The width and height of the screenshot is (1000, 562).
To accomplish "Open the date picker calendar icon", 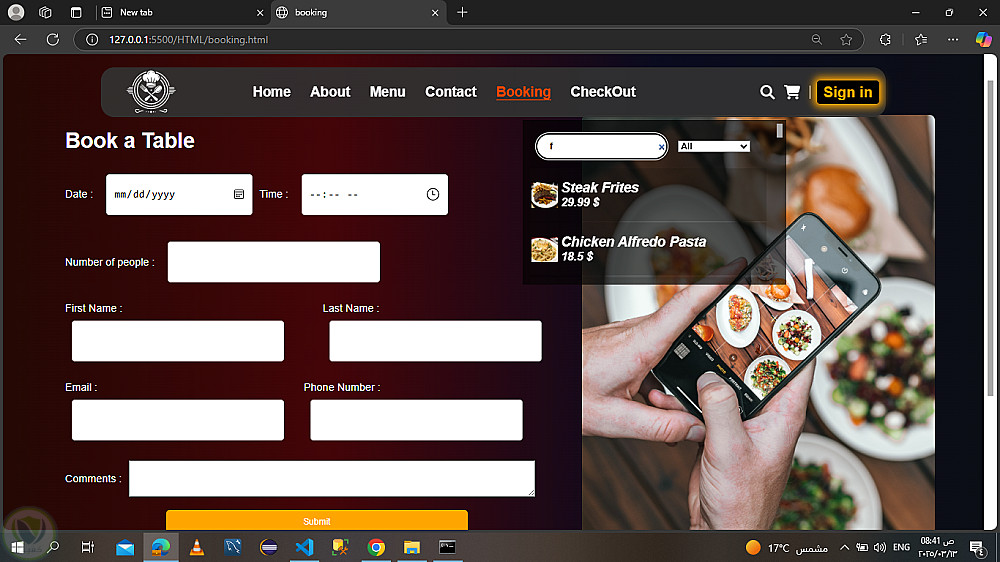I will click(x=239, y=194).
